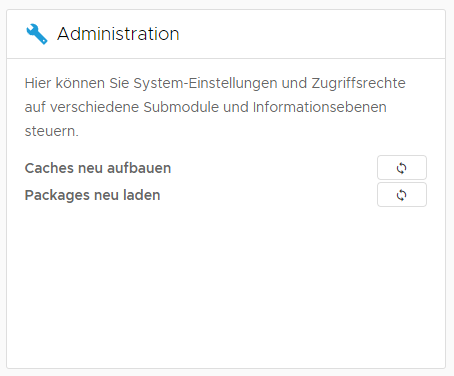The height and width of the screenshot is (376, 454).
Task: Click the blue wrench icon
Action: pos(37,34)
